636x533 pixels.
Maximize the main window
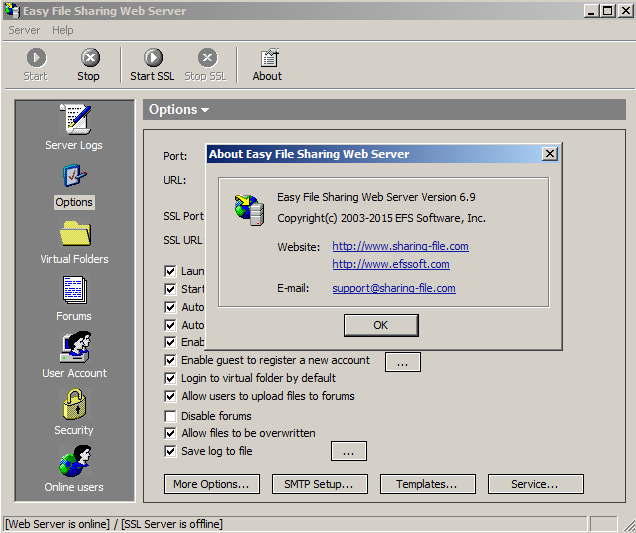(x=608, y=11)
